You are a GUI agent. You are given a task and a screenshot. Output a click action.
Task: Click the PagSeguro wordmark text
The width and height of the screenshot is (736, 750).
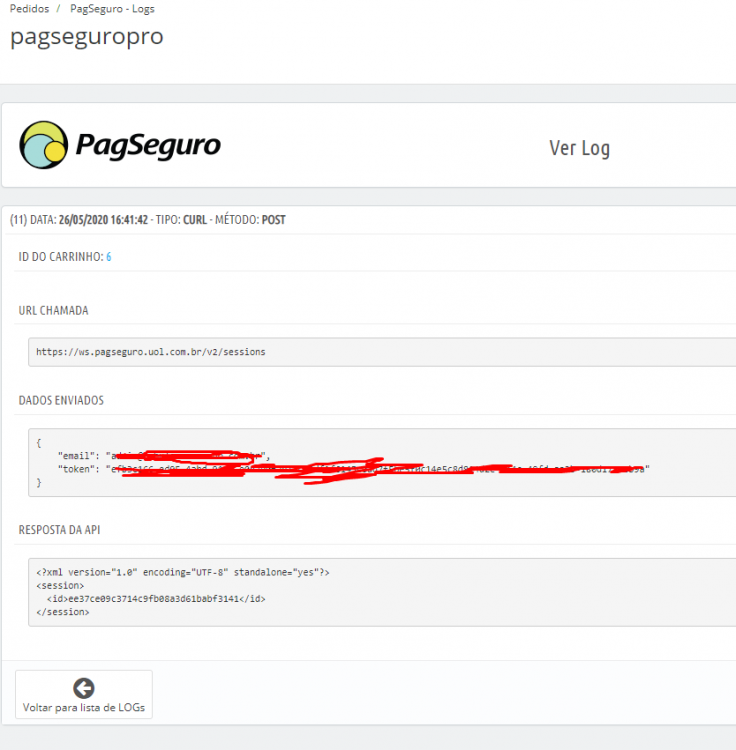point(148,145)
